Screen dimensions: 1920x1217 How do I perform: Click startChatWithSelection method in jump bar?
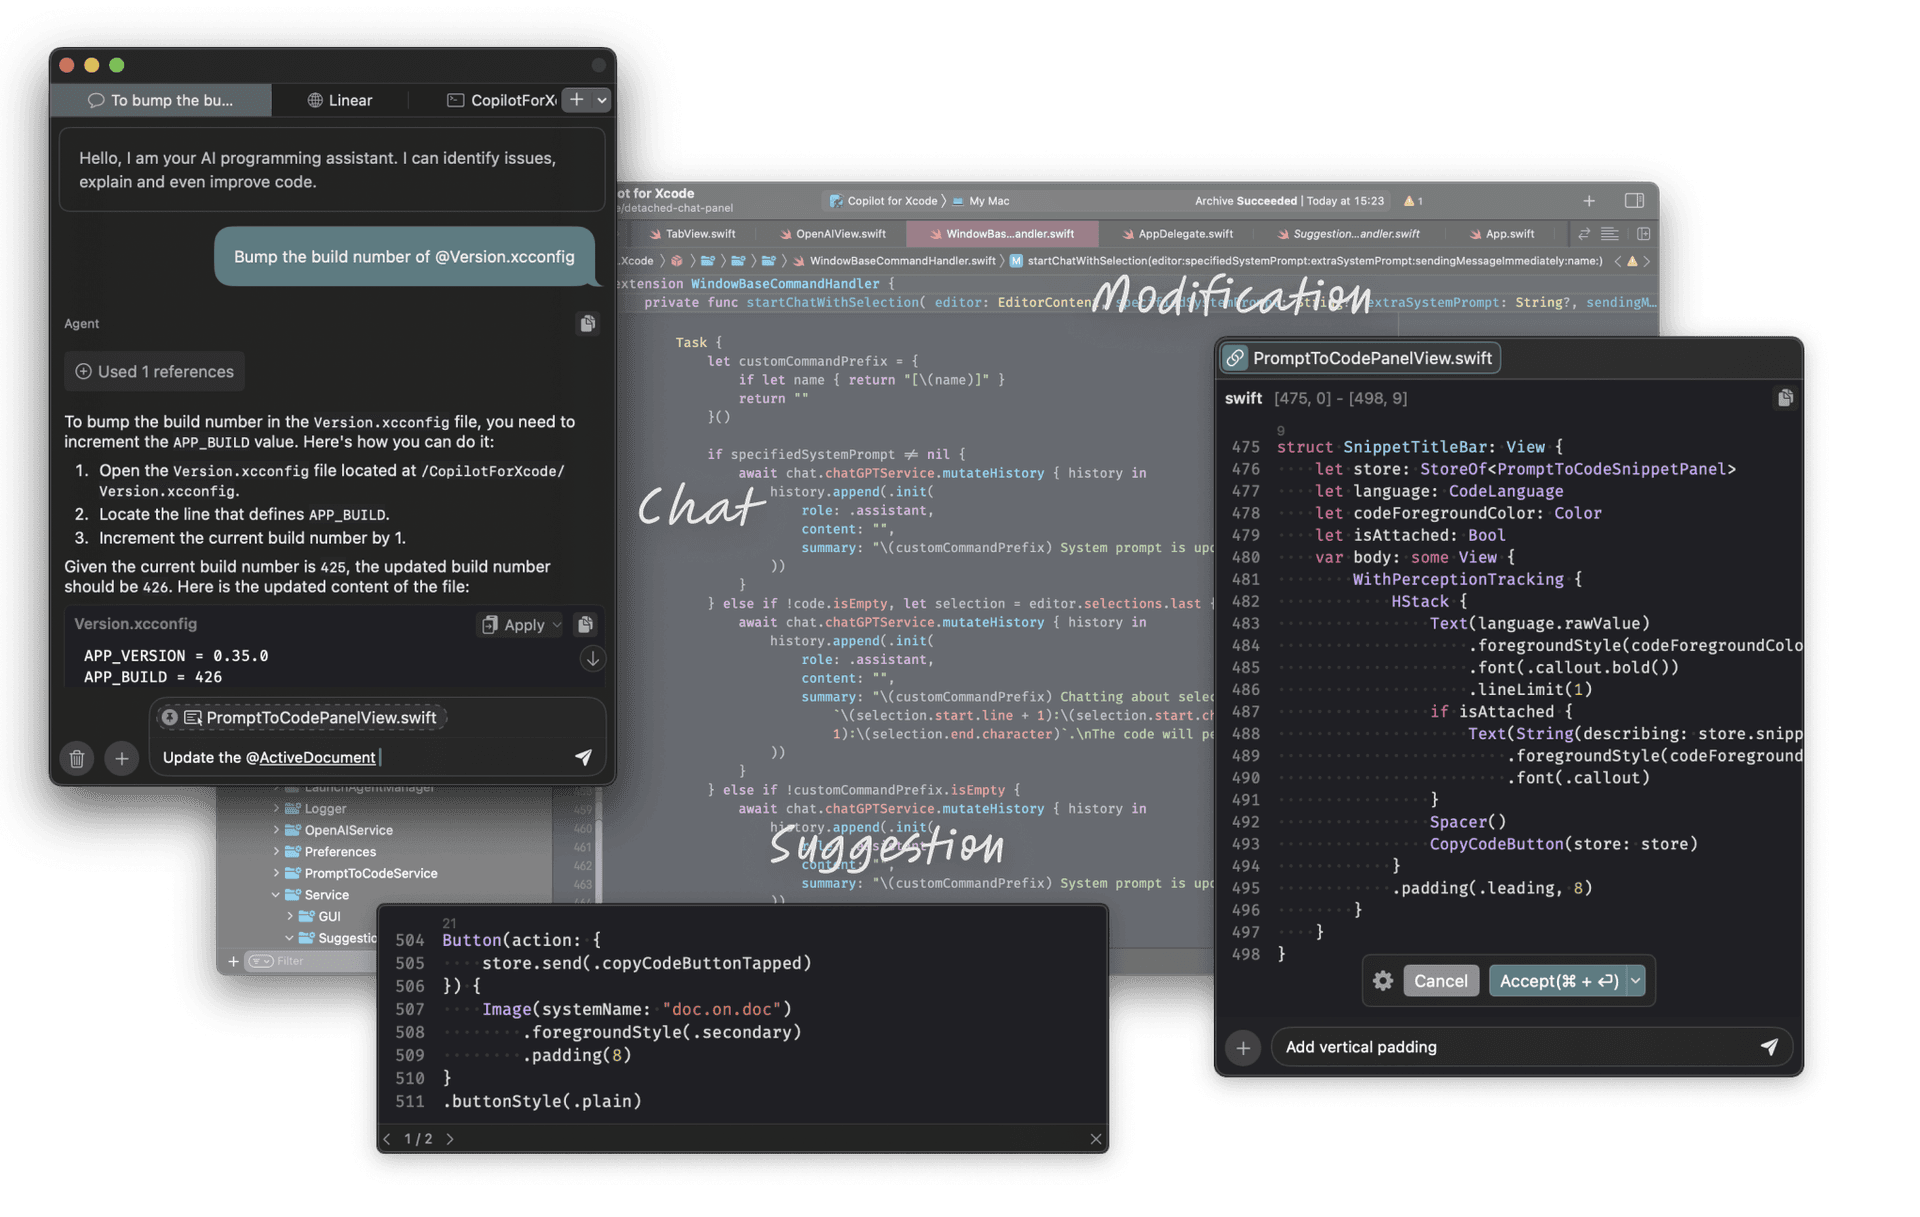(1306, 261)
